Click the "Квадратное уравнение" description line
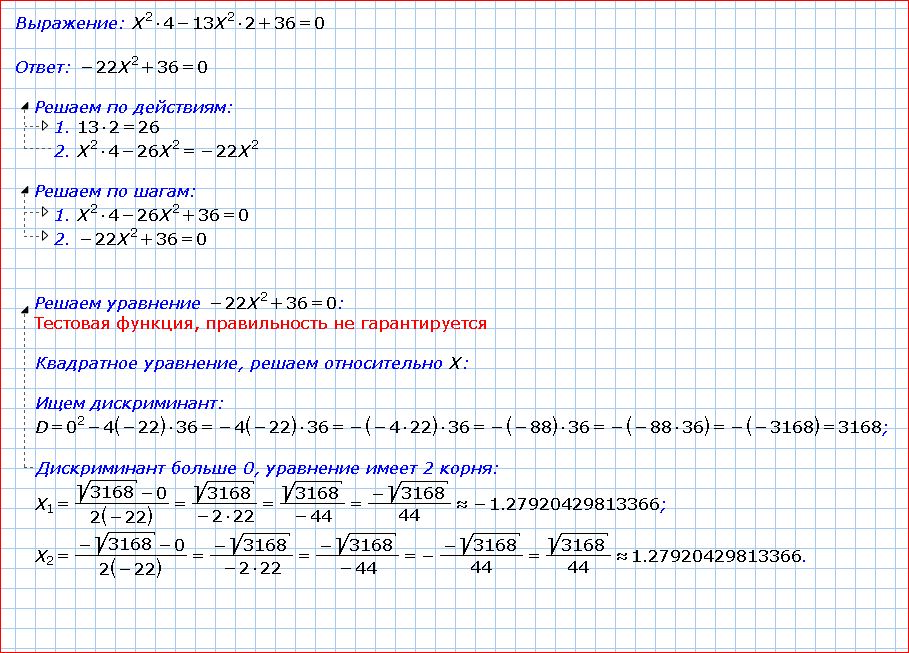Image resolution: width=909 pixels, height=653 pixels. tap(251, 363)
